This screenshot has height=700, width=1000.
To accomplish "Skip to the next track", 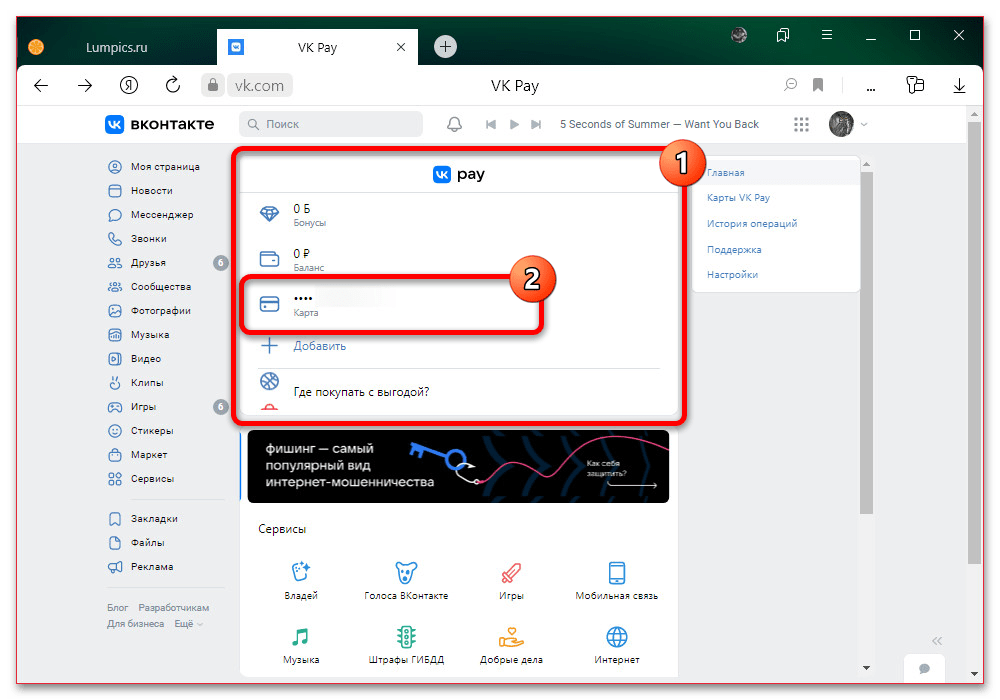I will point(536,124).
